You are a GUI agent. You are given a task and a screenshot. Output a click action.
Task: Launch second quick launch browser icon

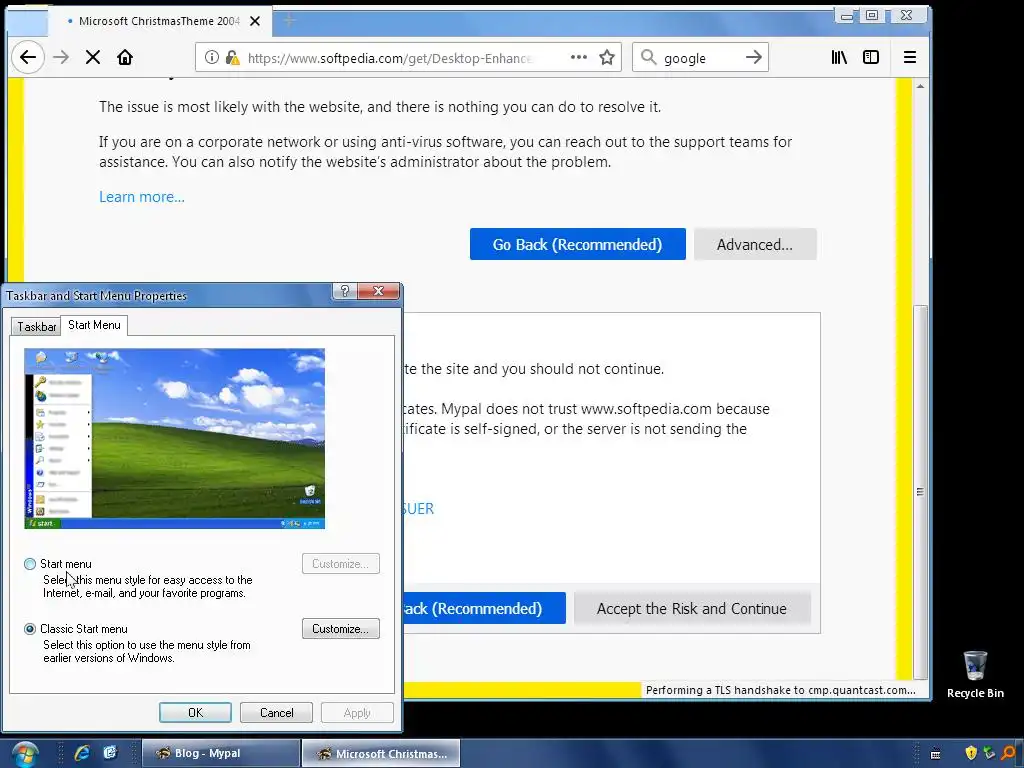110,753
